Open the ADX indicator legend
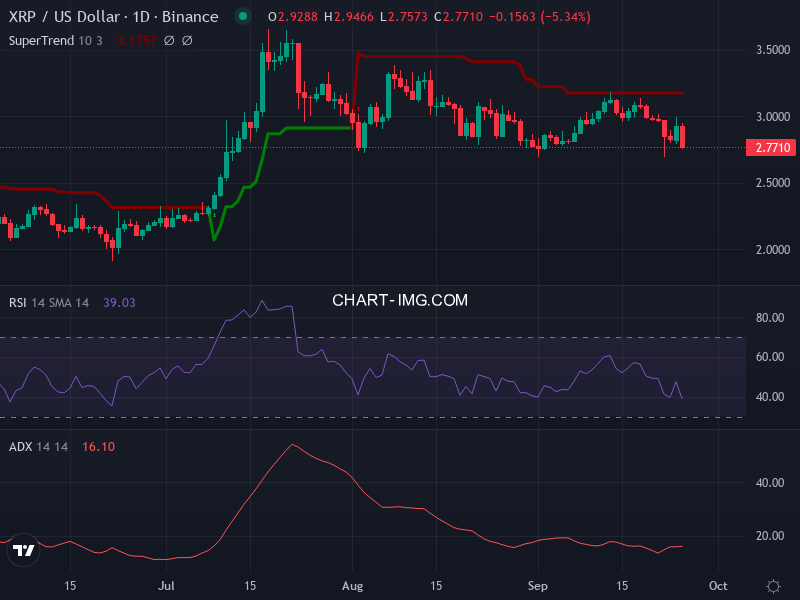Image resolution: width=800 pixels, height=600 pixels. pyautogui.click(x=19, y=446)
